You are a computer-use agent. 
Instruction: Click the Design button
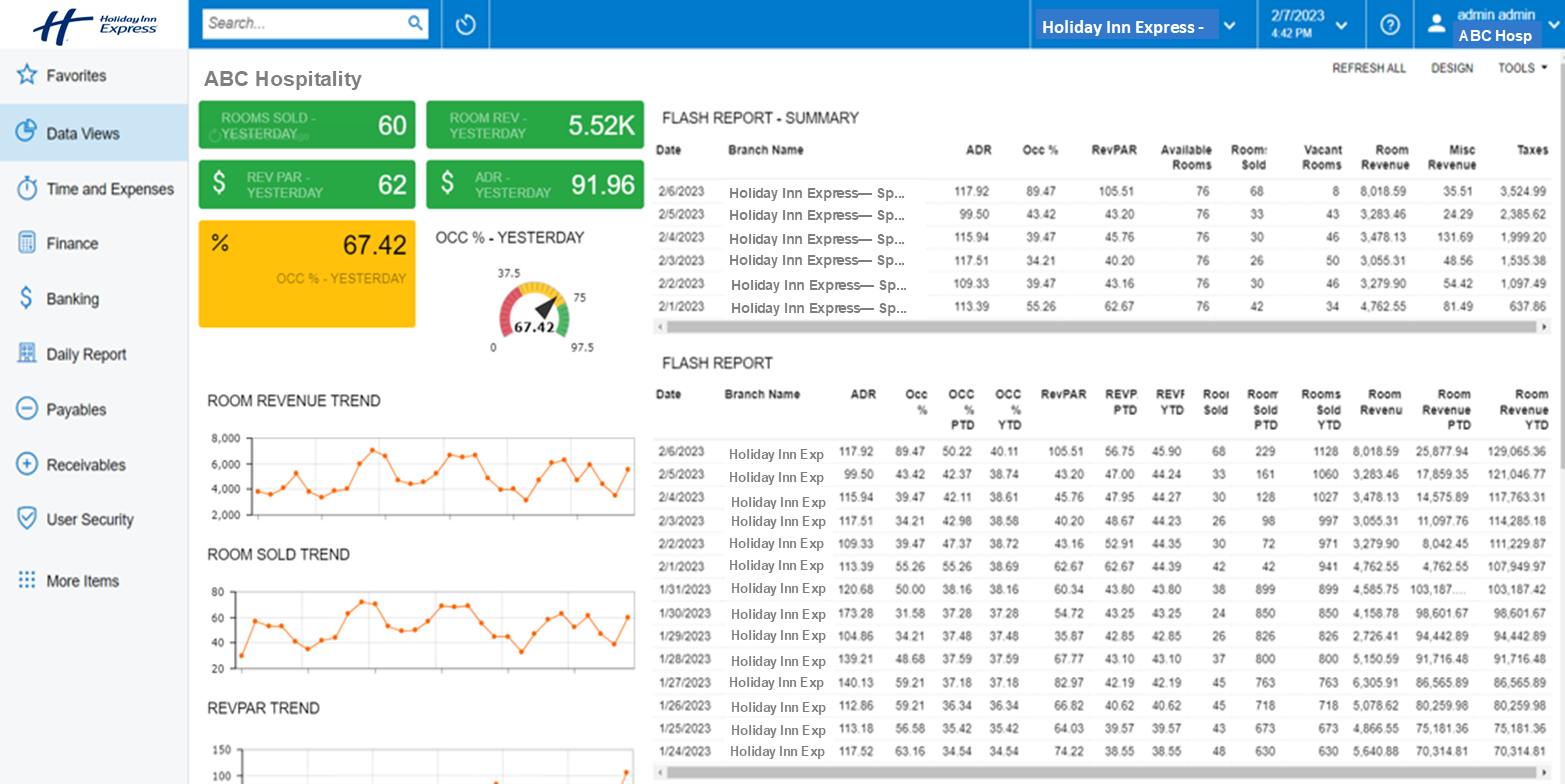[x=1451, y=68]
